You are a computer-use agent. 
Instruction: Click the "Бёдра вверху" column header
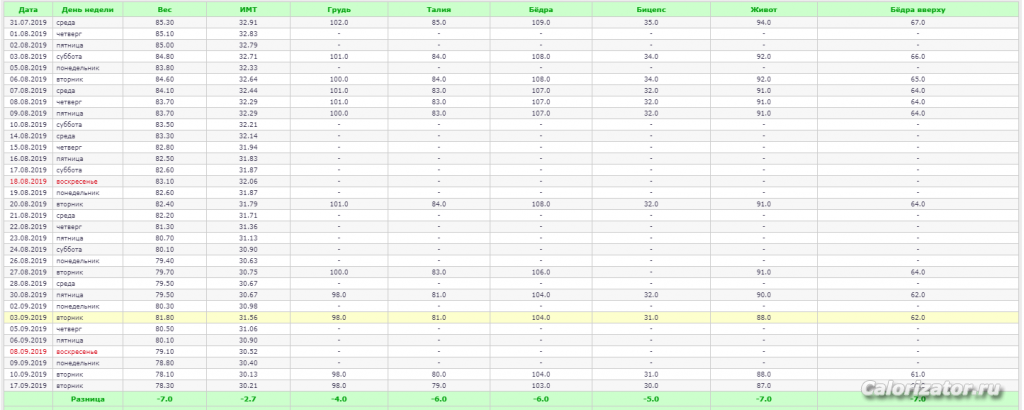click(918, 10)
